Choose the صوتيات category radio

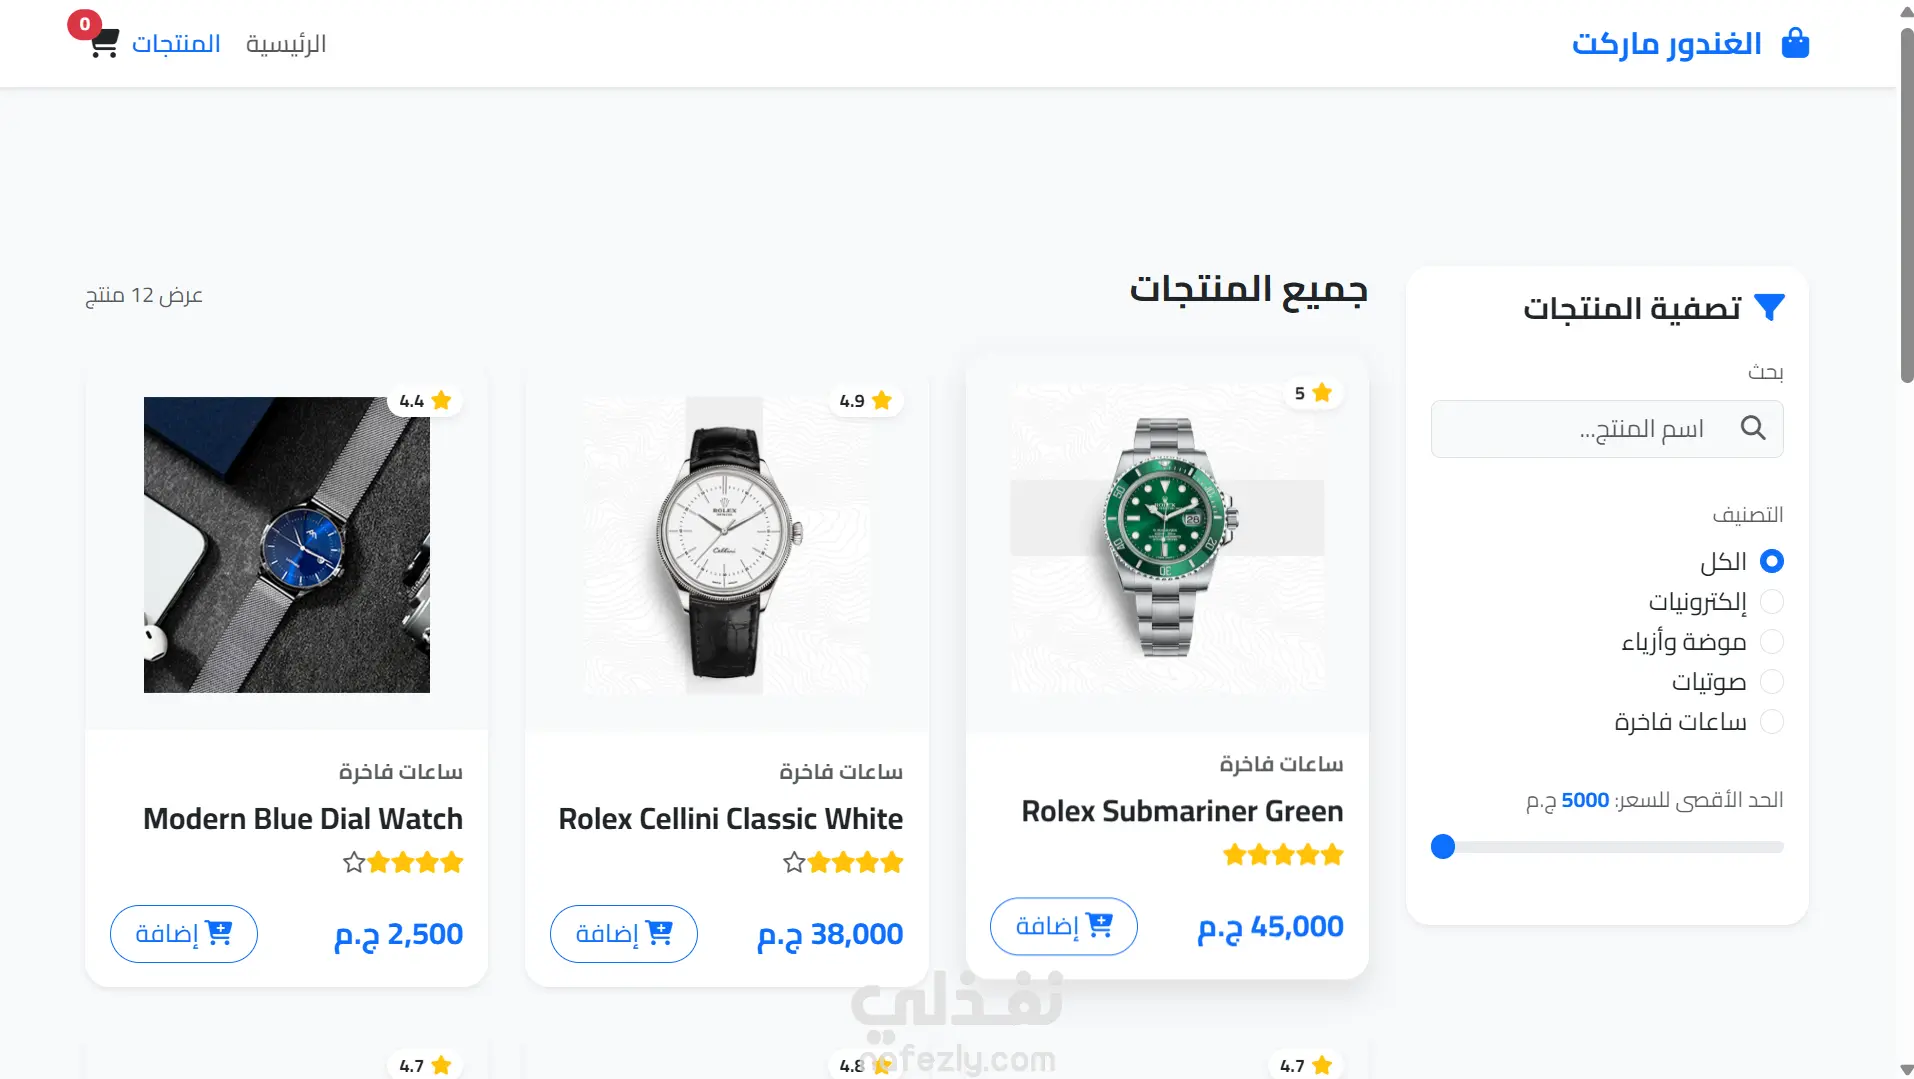point(1771,681)
